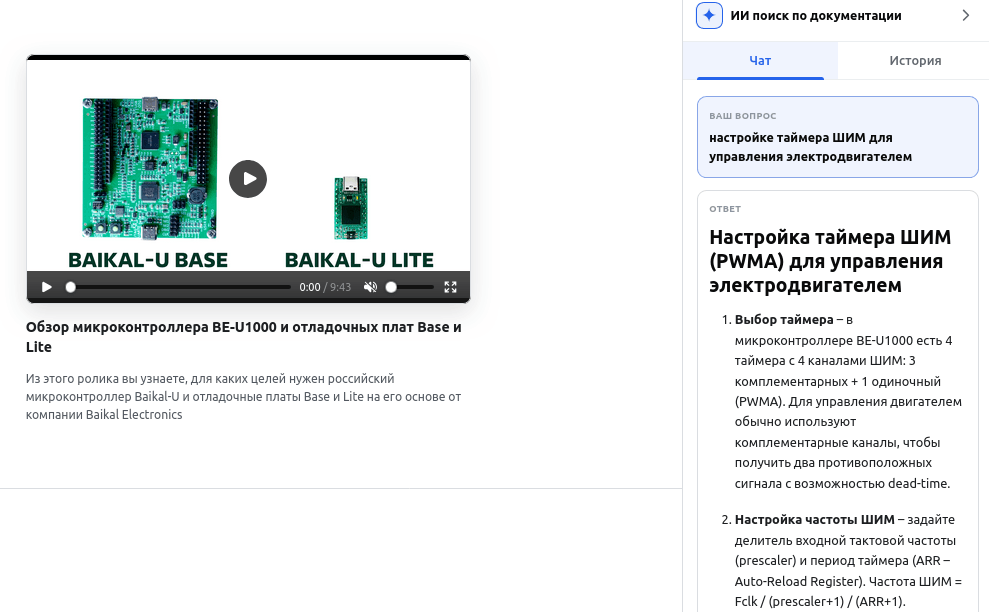Collapse the AI search panel with chevron

point(966,15)
